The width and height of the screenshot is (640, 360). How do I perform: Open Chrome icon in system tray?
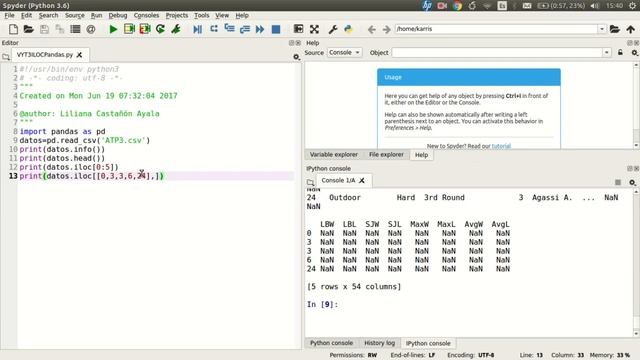click(x=458, y=5)
